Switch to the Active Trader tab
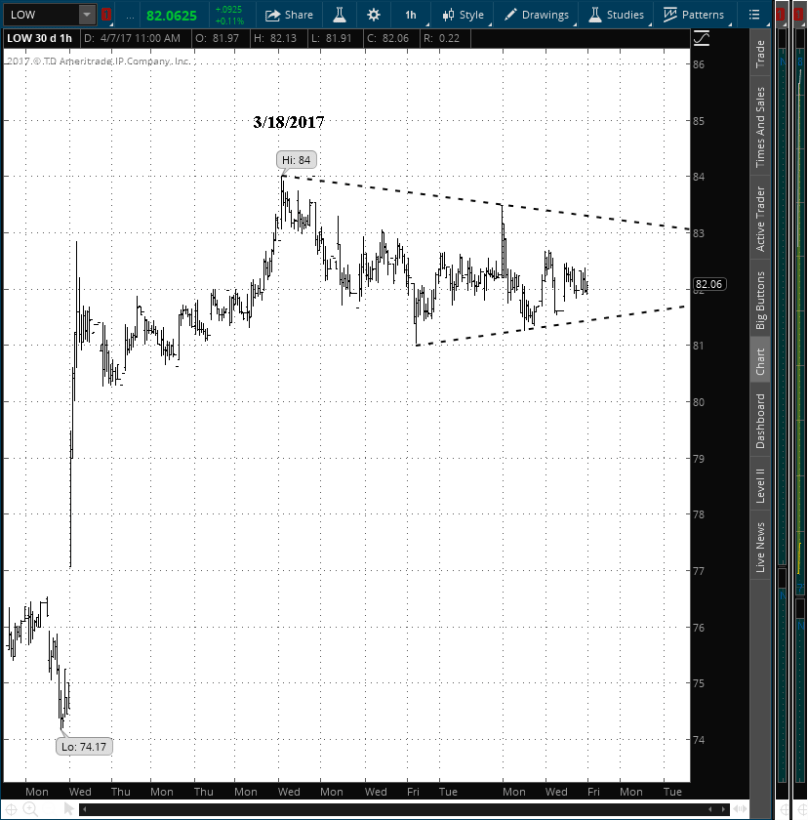Screen dimensions: 808x820 coord(760,220)
